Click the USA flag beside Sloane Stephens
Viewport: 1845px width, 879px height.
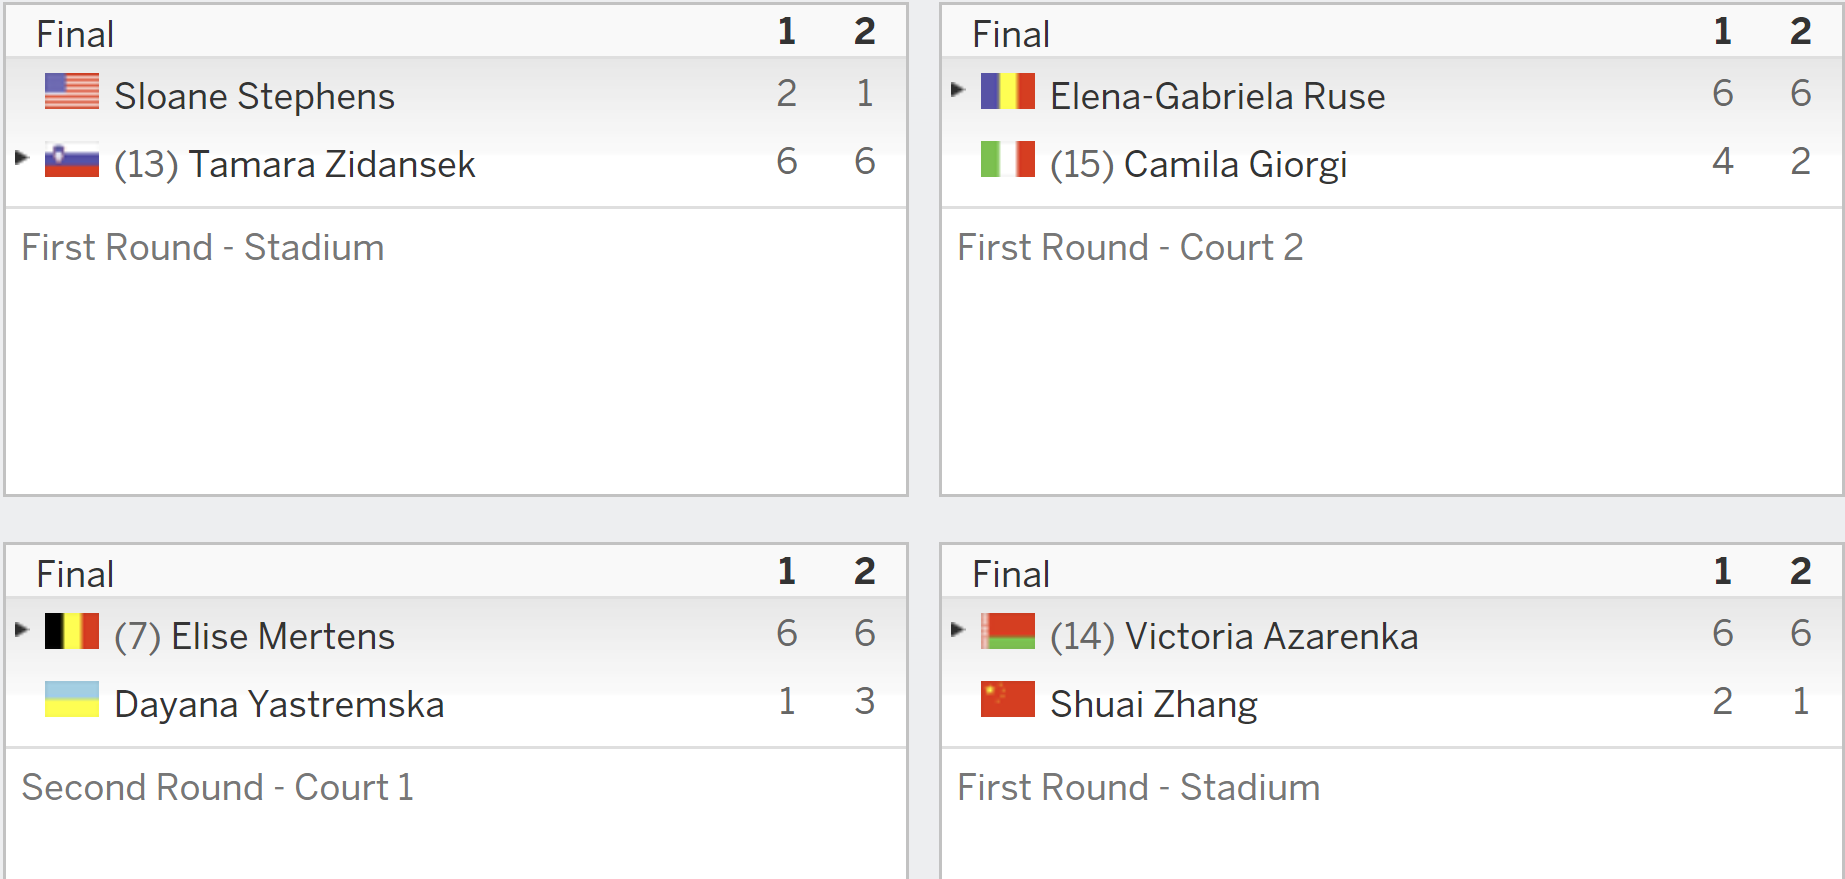coord(72,91)
